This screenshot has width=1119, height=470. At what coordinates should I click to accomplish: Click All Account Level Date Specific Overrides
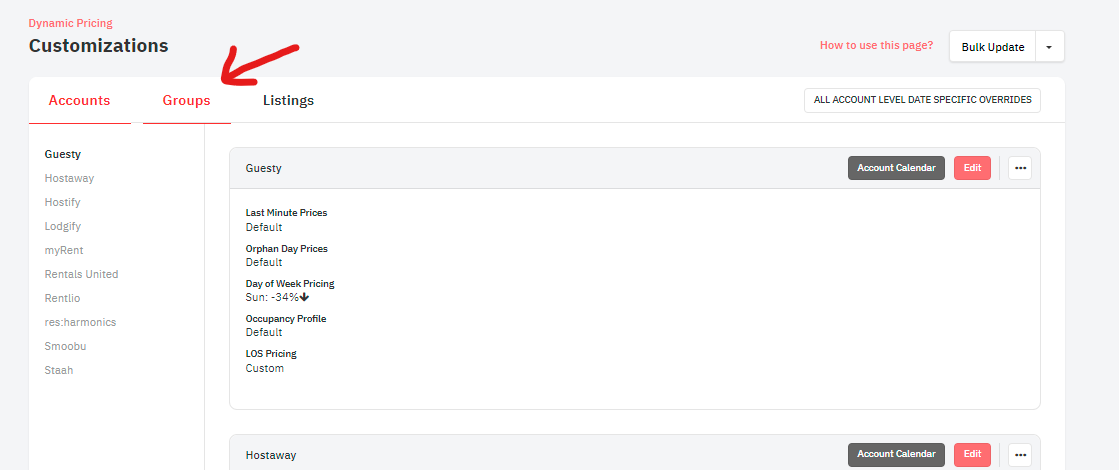pyautogui.click(x=922, y=100)
